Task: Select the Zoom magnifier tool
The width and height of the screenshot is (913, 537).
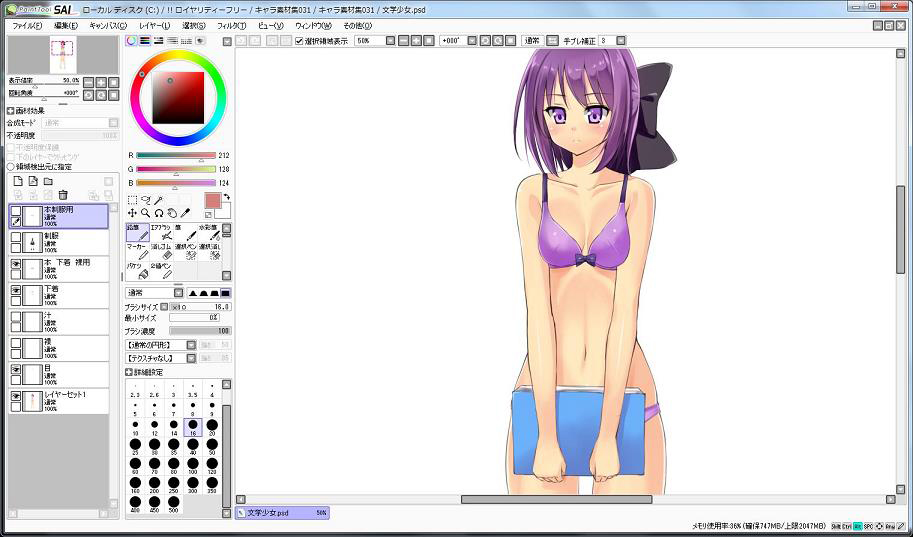Action: click(x=146, y=213)
